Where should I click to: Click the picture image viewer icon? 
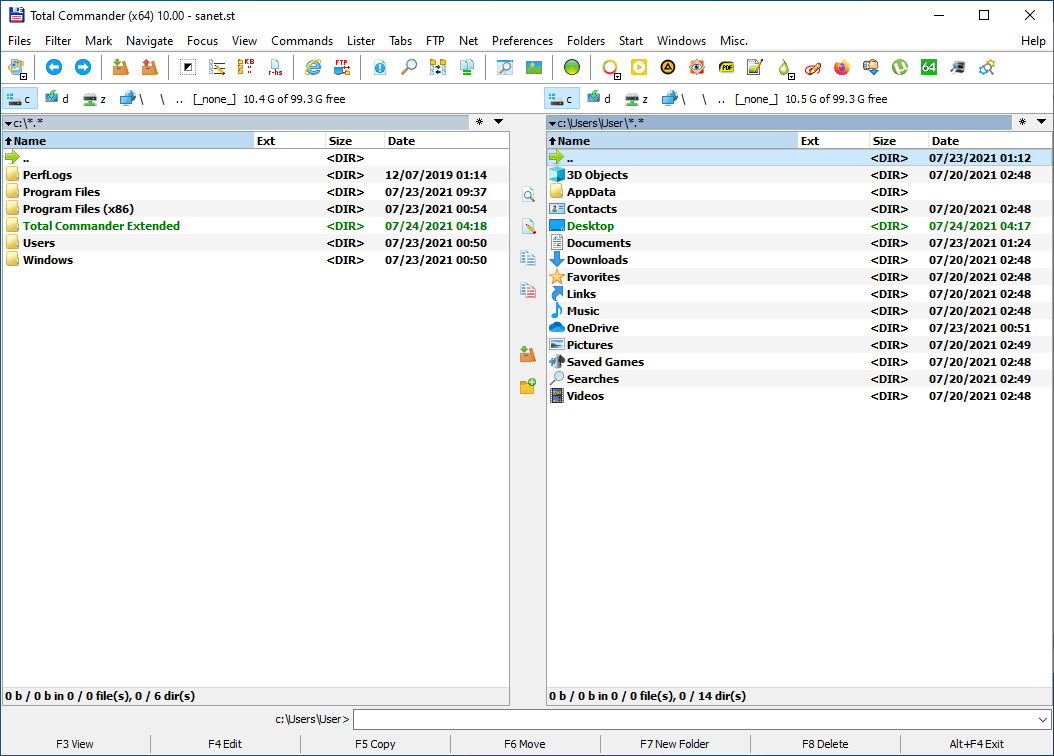point(534,67)
